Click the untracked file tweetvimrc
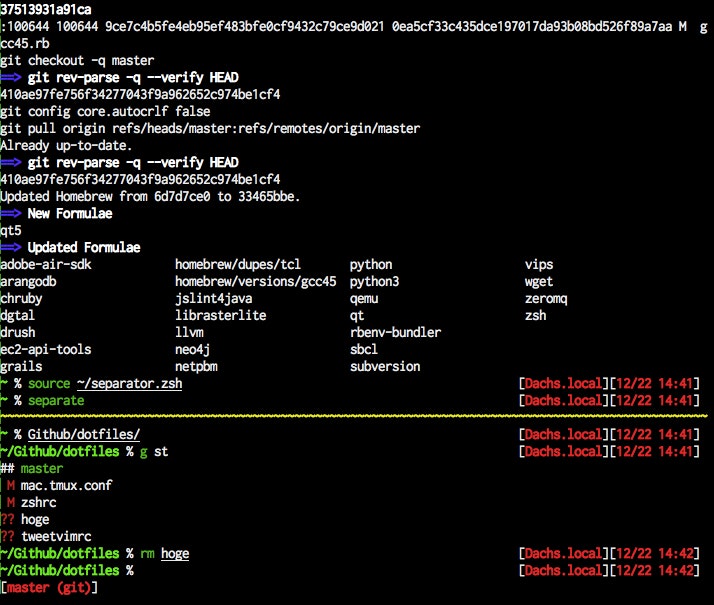Image resolution: width=714 pixels, height=605 pixels. [56, 537]
